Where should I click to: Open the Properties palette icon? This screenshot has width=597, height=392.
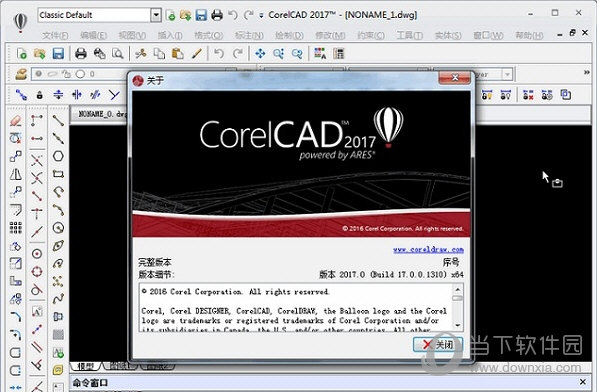pyautogui.click(x=338, y=54)
